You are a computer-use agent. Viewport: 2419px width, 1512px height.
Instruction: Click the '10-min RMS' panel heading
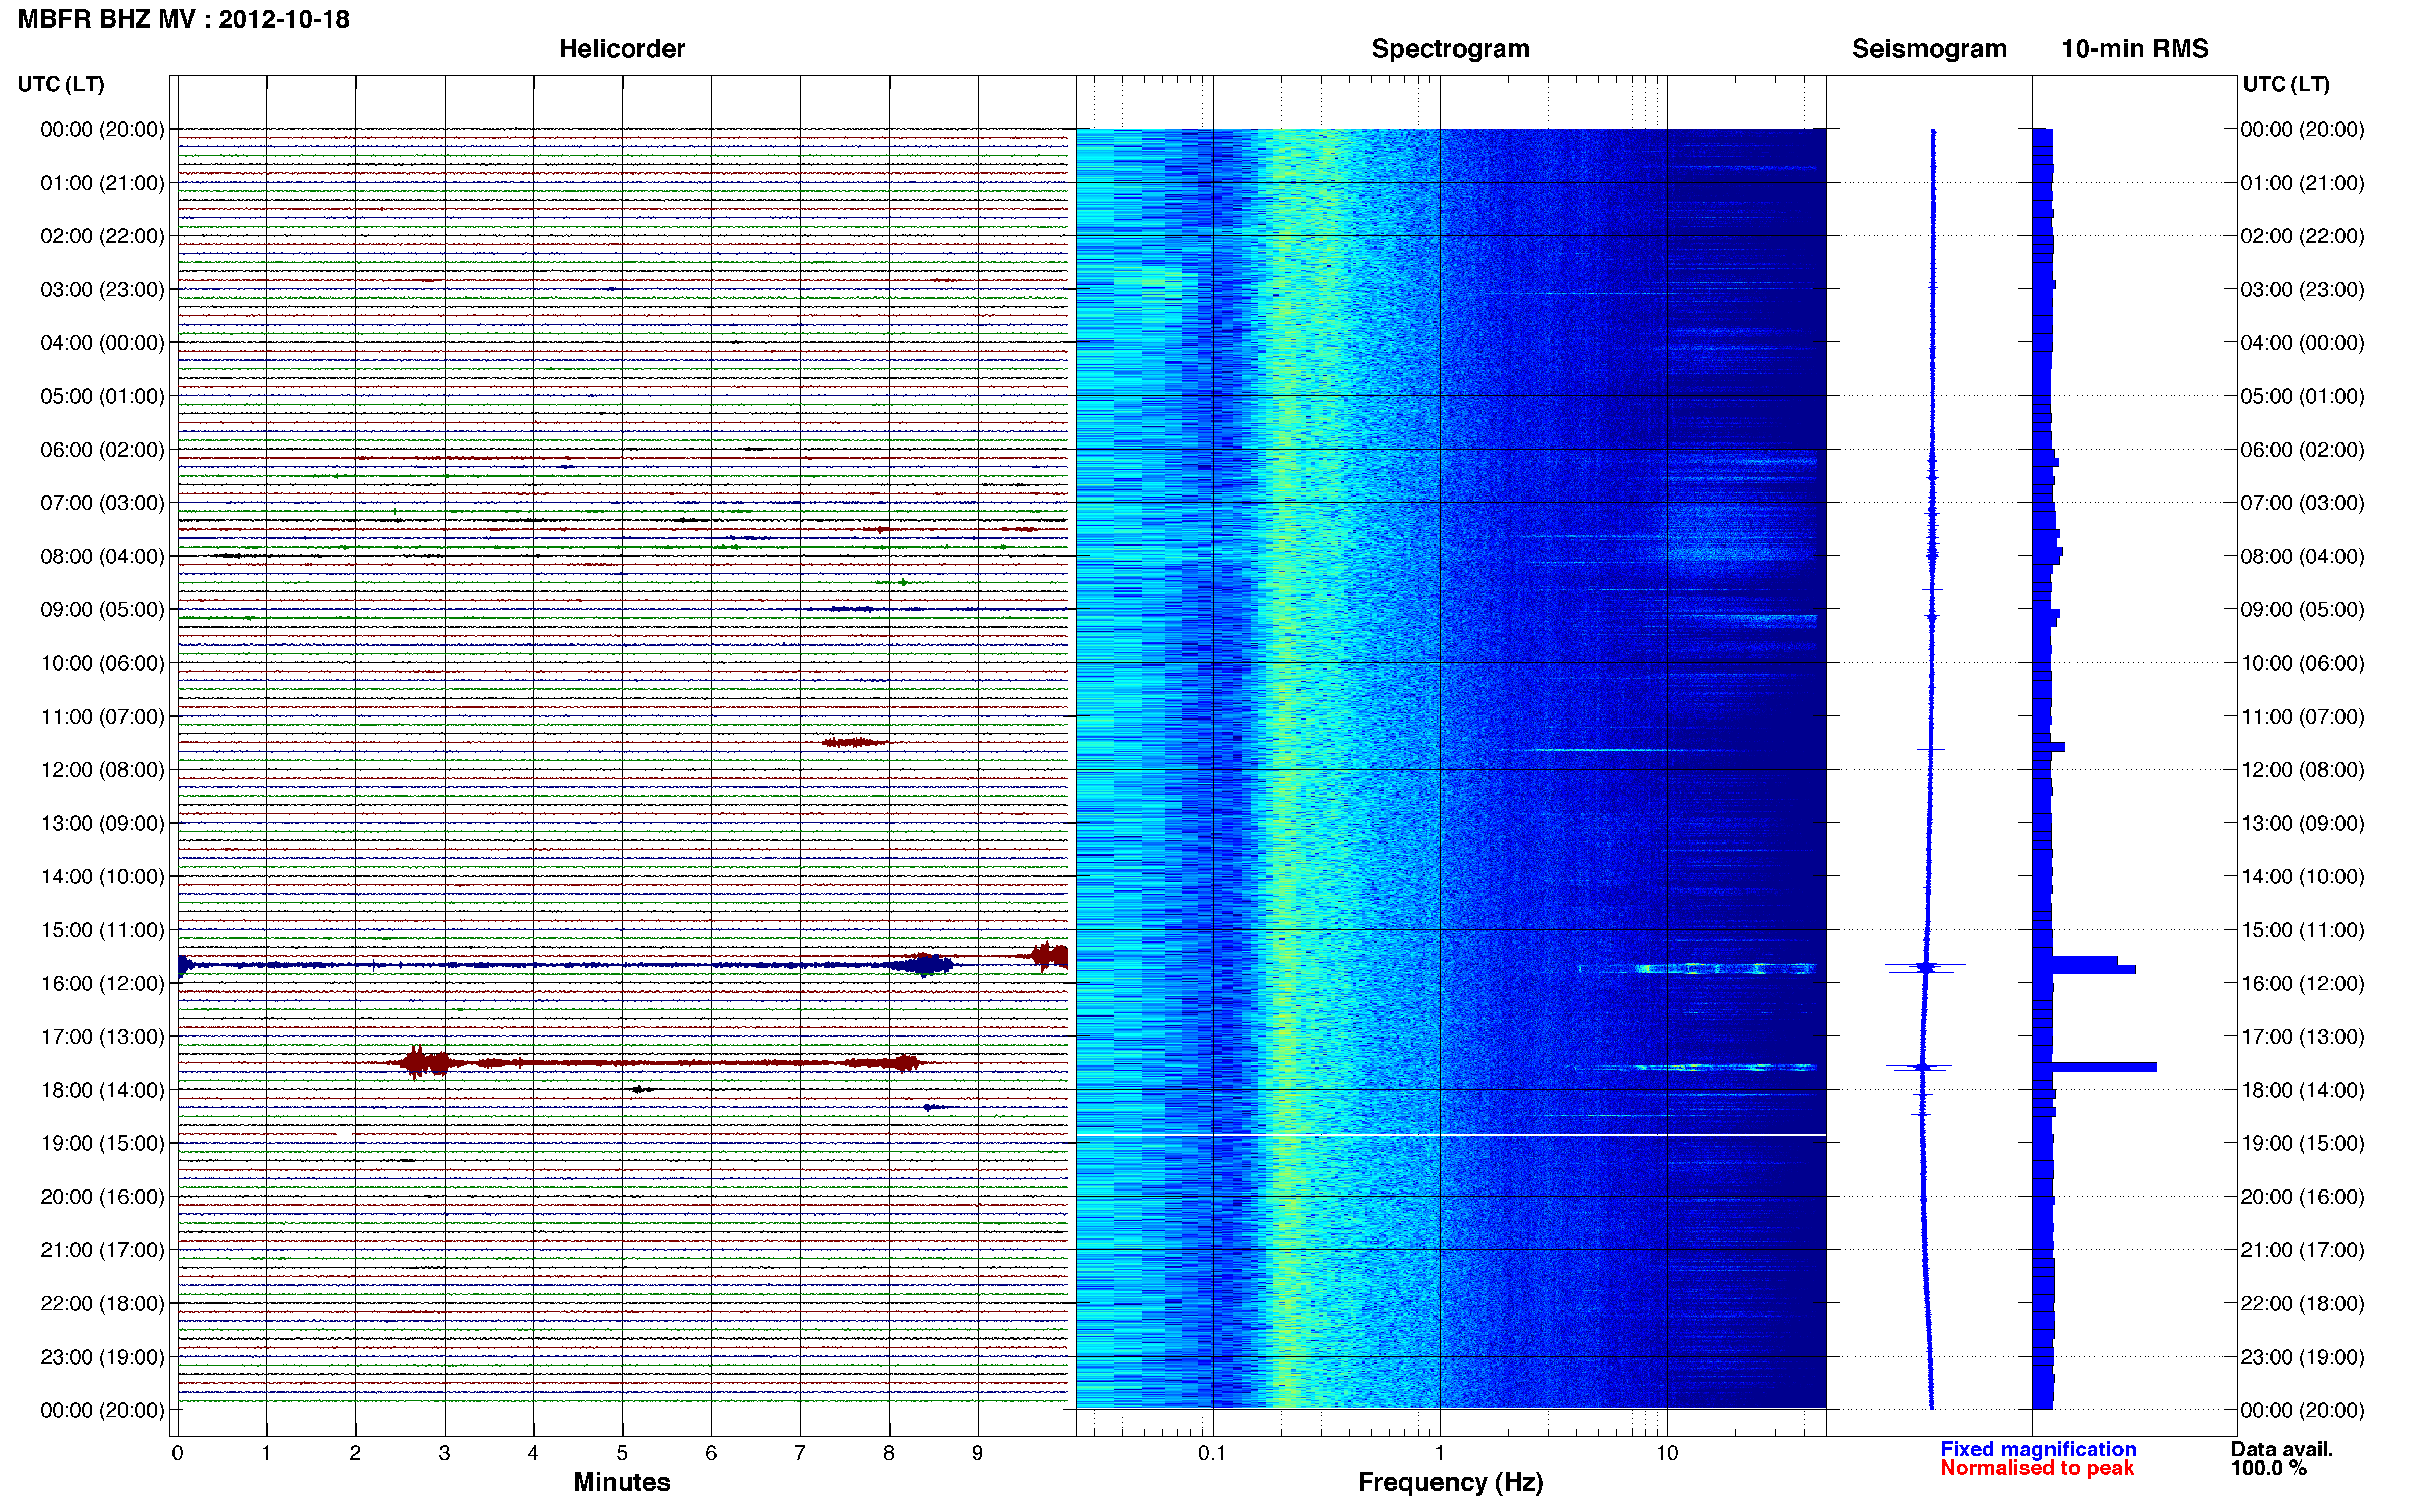click(2134, 48)
